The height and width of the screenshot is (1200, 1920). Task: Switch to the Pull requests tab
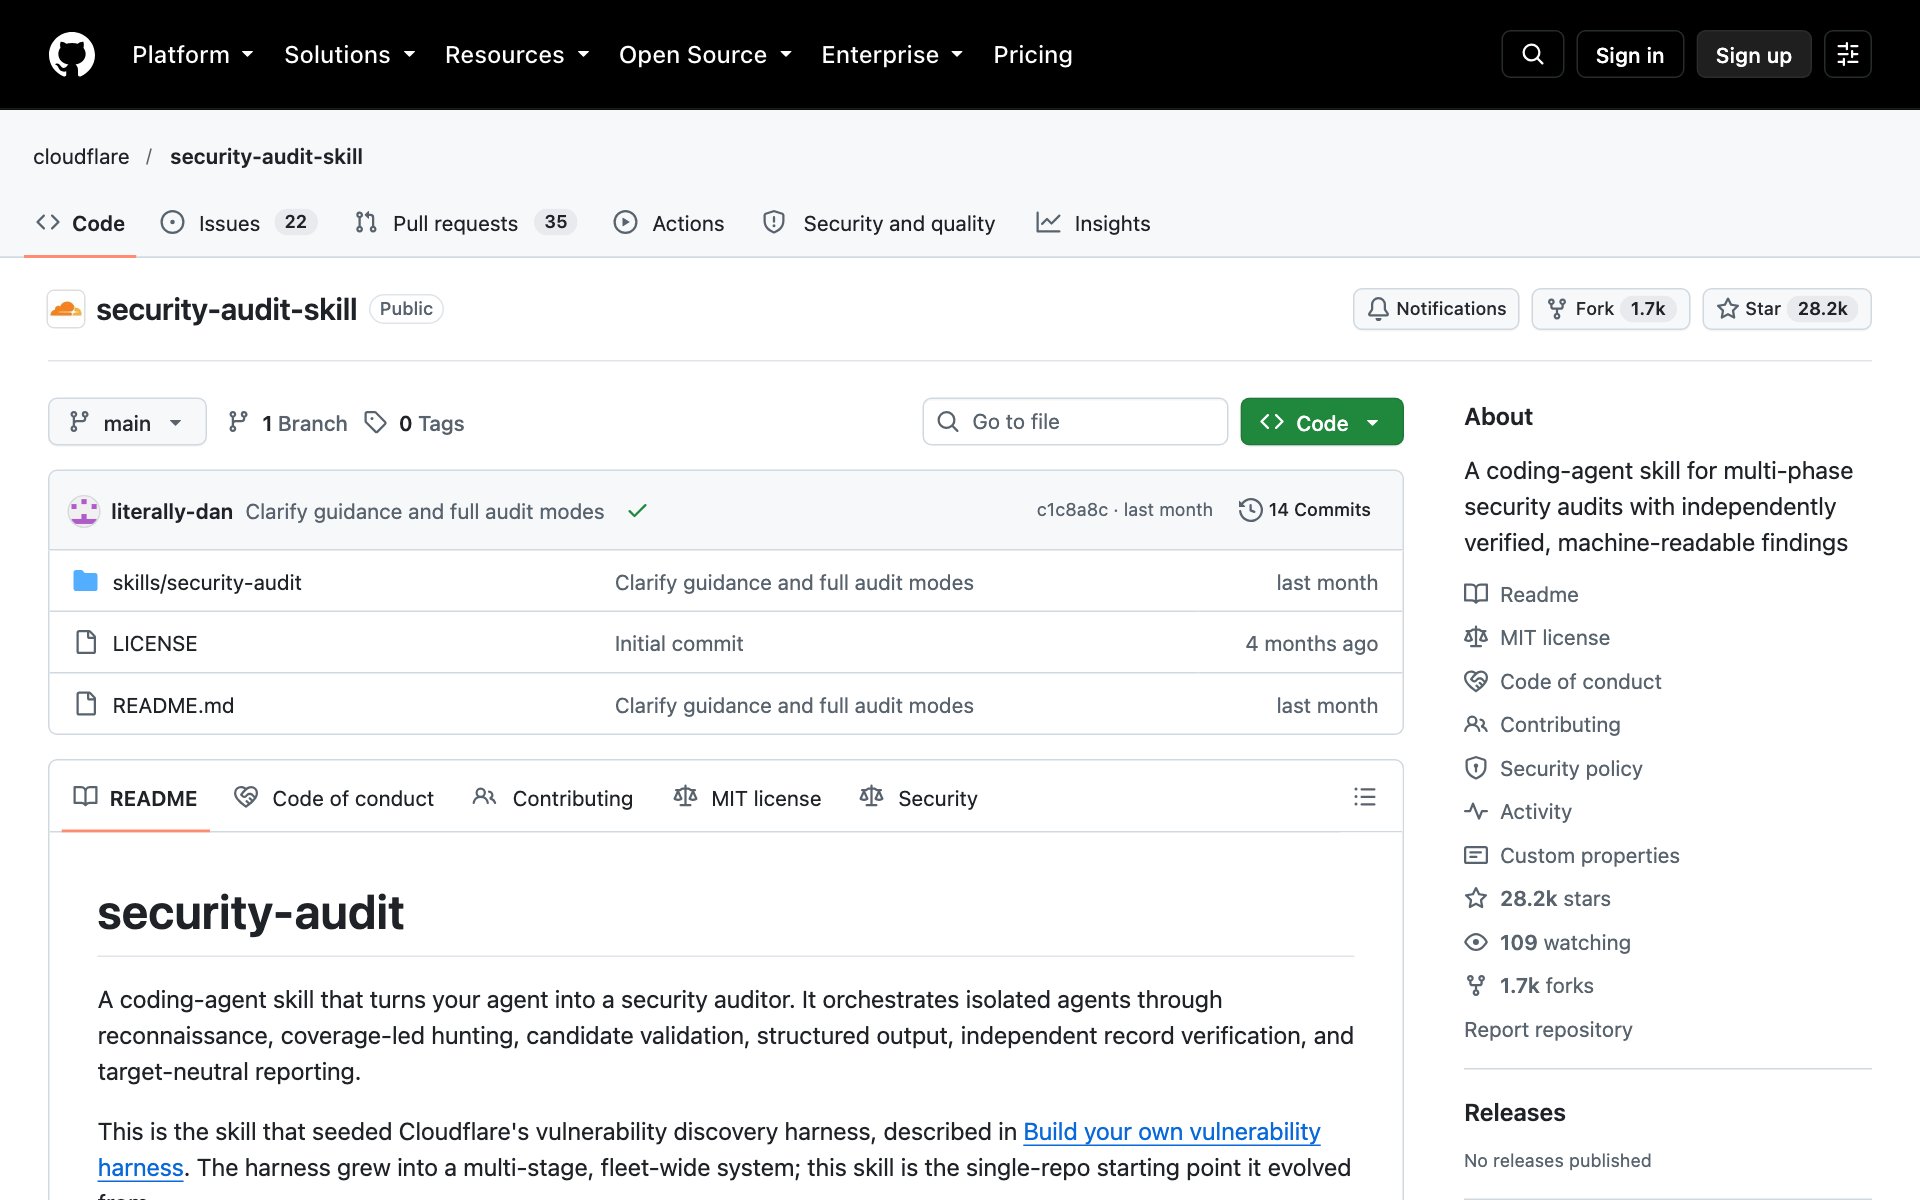[465, 223]
